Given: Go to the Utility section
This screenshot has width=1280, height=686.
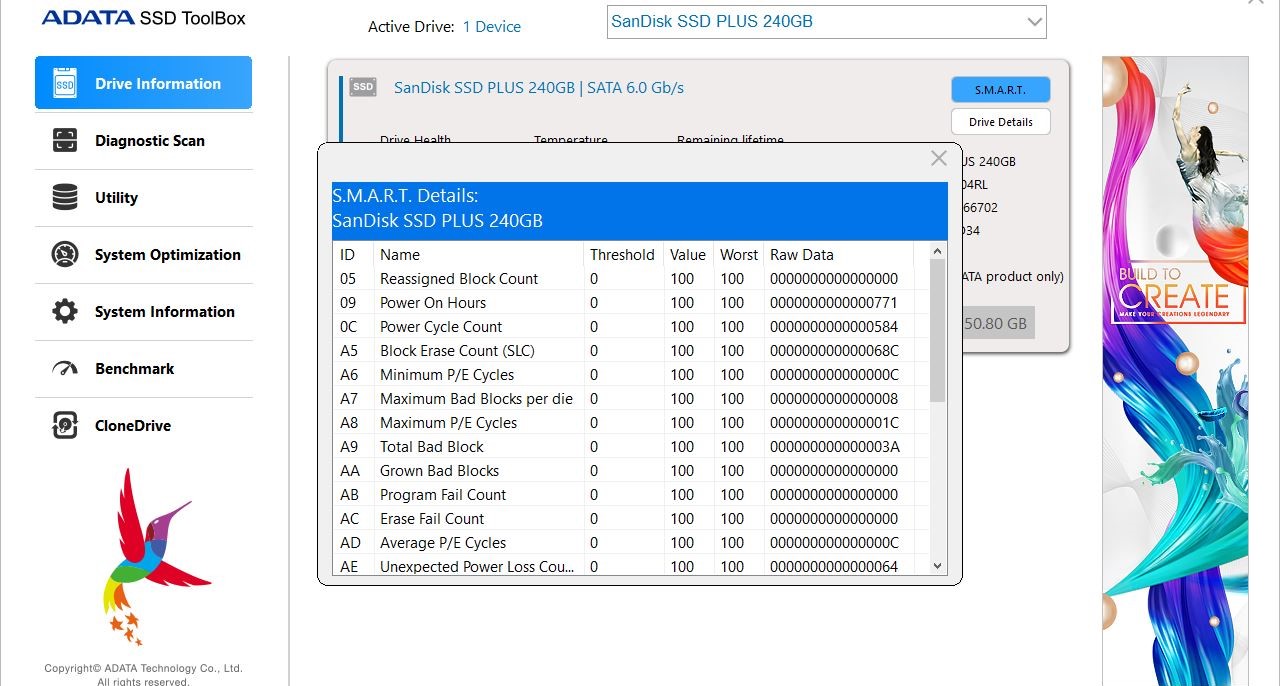Looking at the screenshot, I should point(143,198).
